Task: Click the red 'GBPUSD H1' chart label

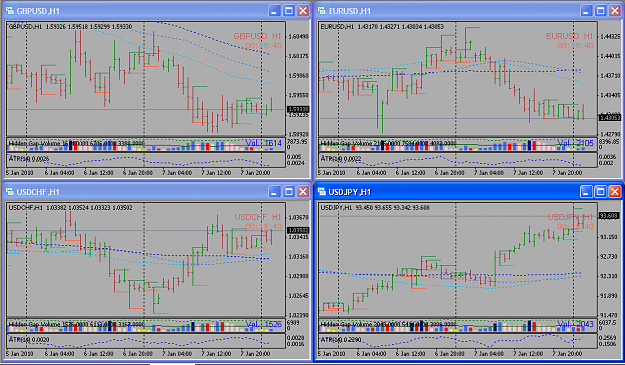Action: (x=257, y=36)
